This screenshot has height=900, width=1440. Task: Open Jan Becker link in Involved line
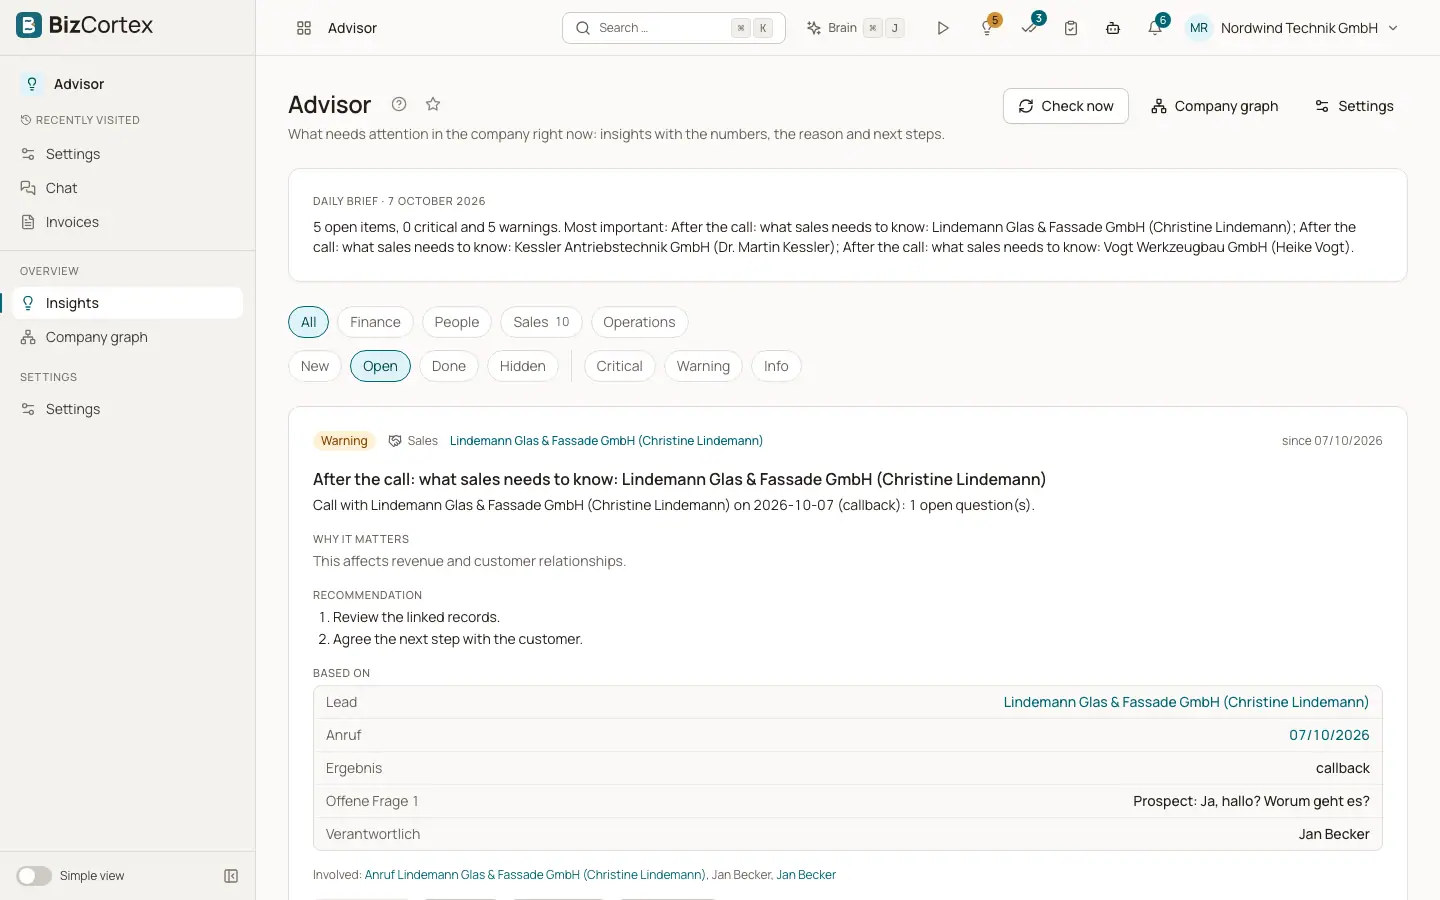coord(806,875)
